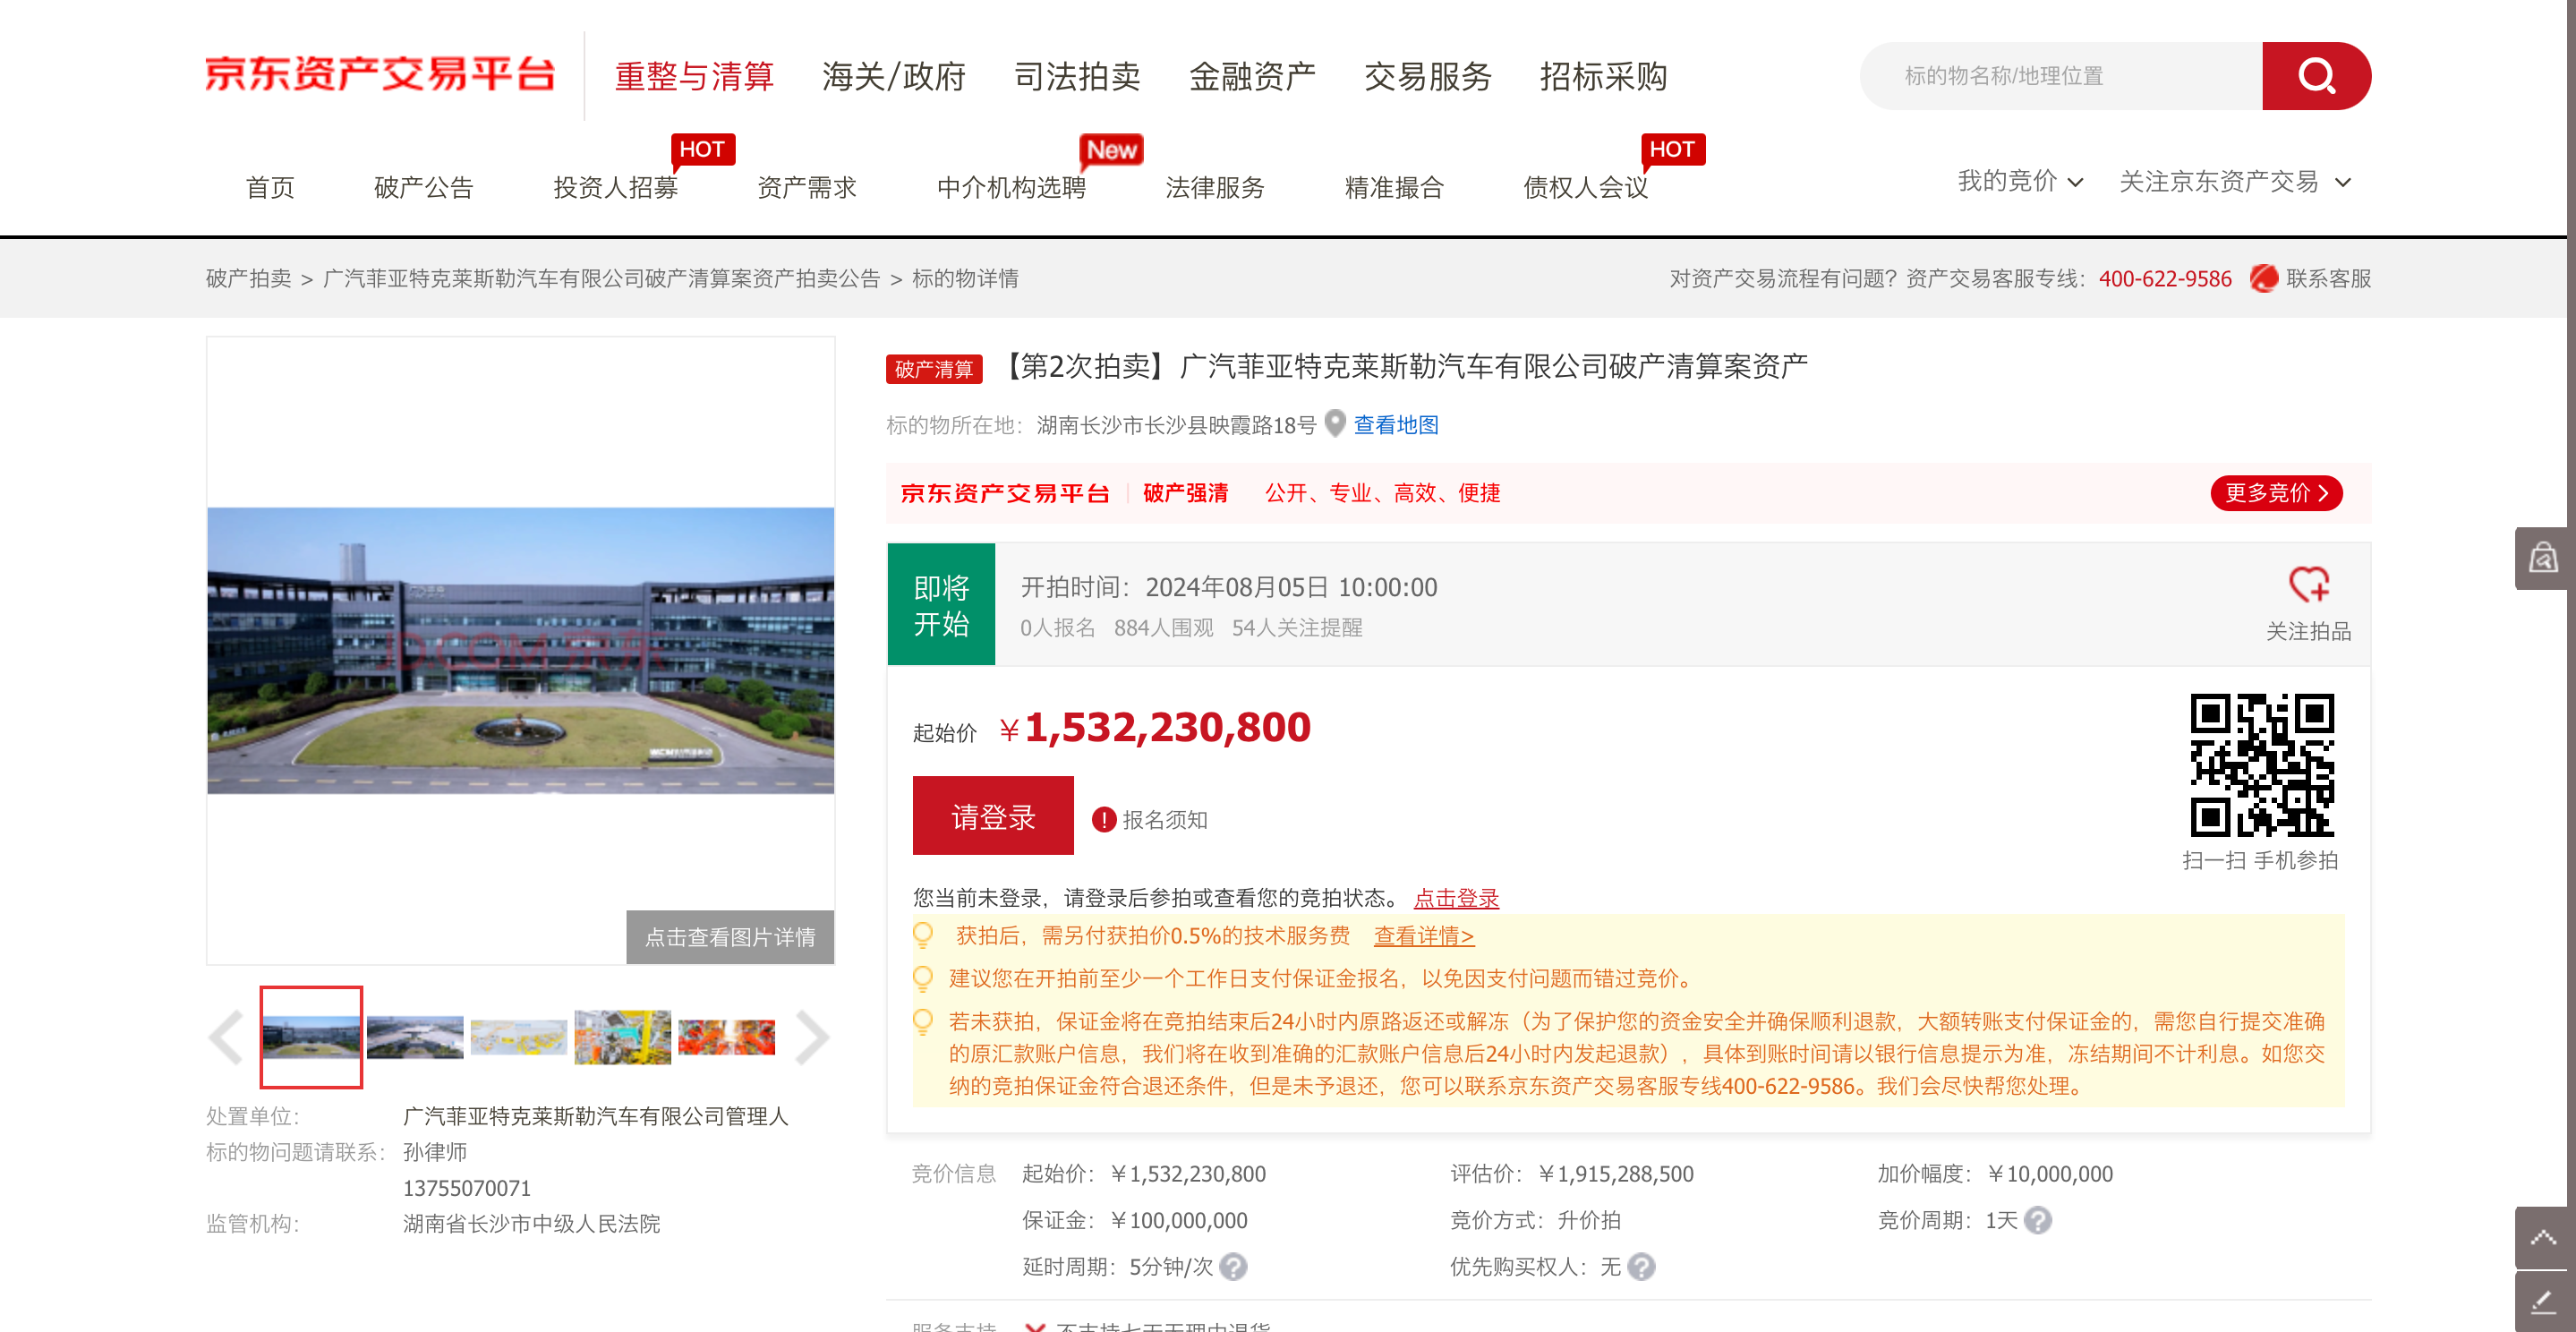Viewport: 2576px width, 1332px height.
Task: Open the judicial auction menu item
Action: (x=1076, y=77)
